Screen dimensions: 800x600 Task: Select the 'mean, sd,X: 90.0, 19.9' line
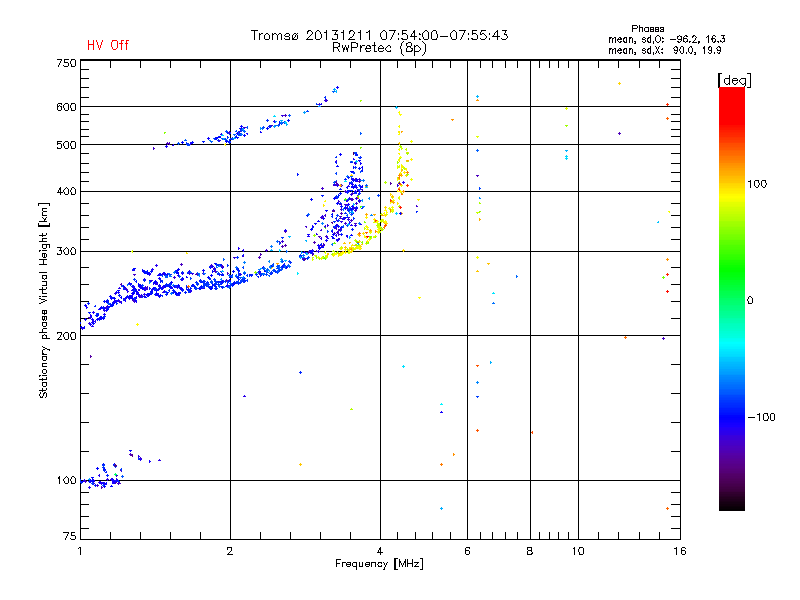(x=664, y=50)
